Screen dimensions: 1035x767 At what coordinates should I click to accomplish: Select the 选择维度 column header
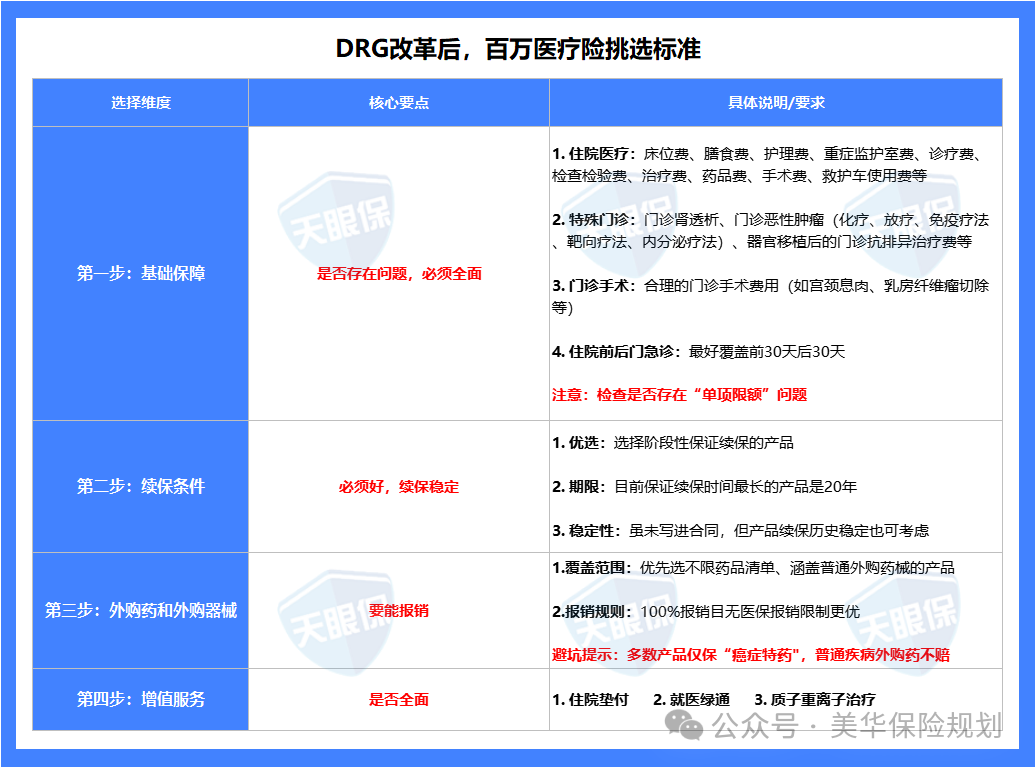click(x=140, y=102)
